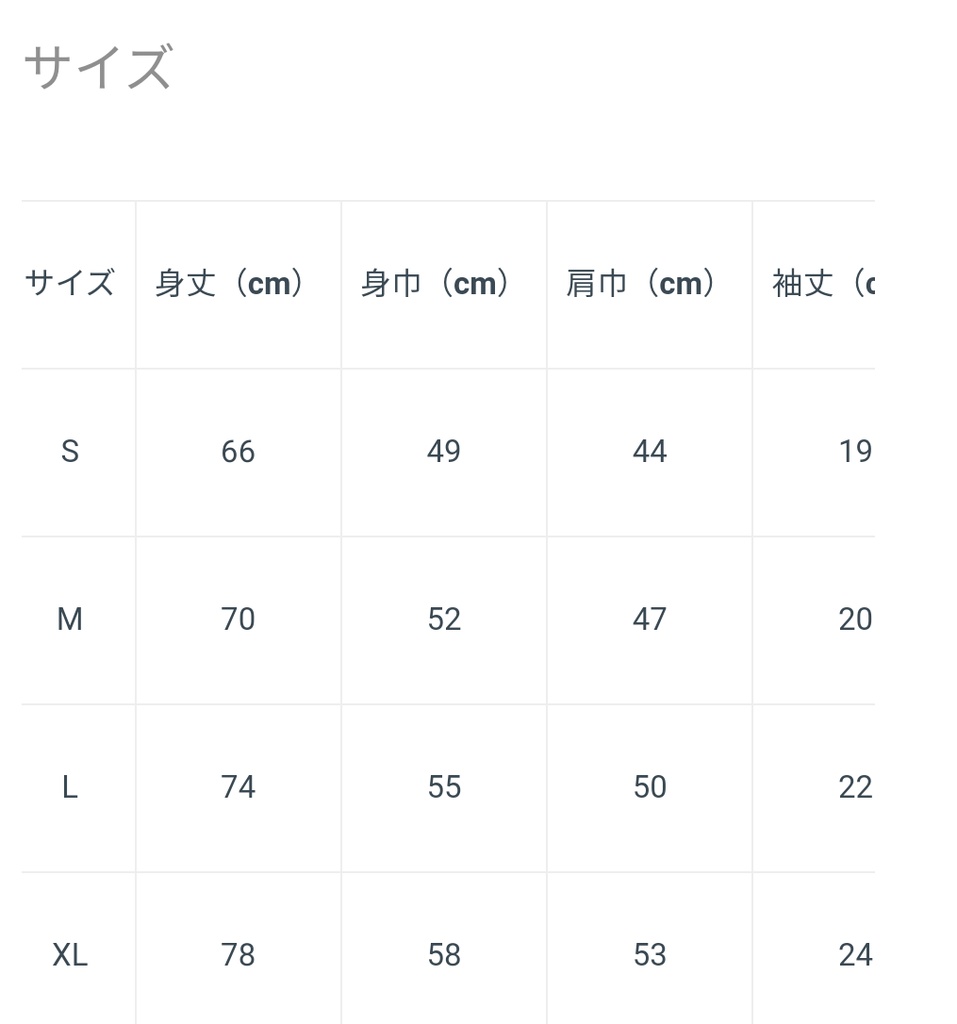Select the サイズ column header cell
This screenshot has width=957, height=1024.
(69, 284)
